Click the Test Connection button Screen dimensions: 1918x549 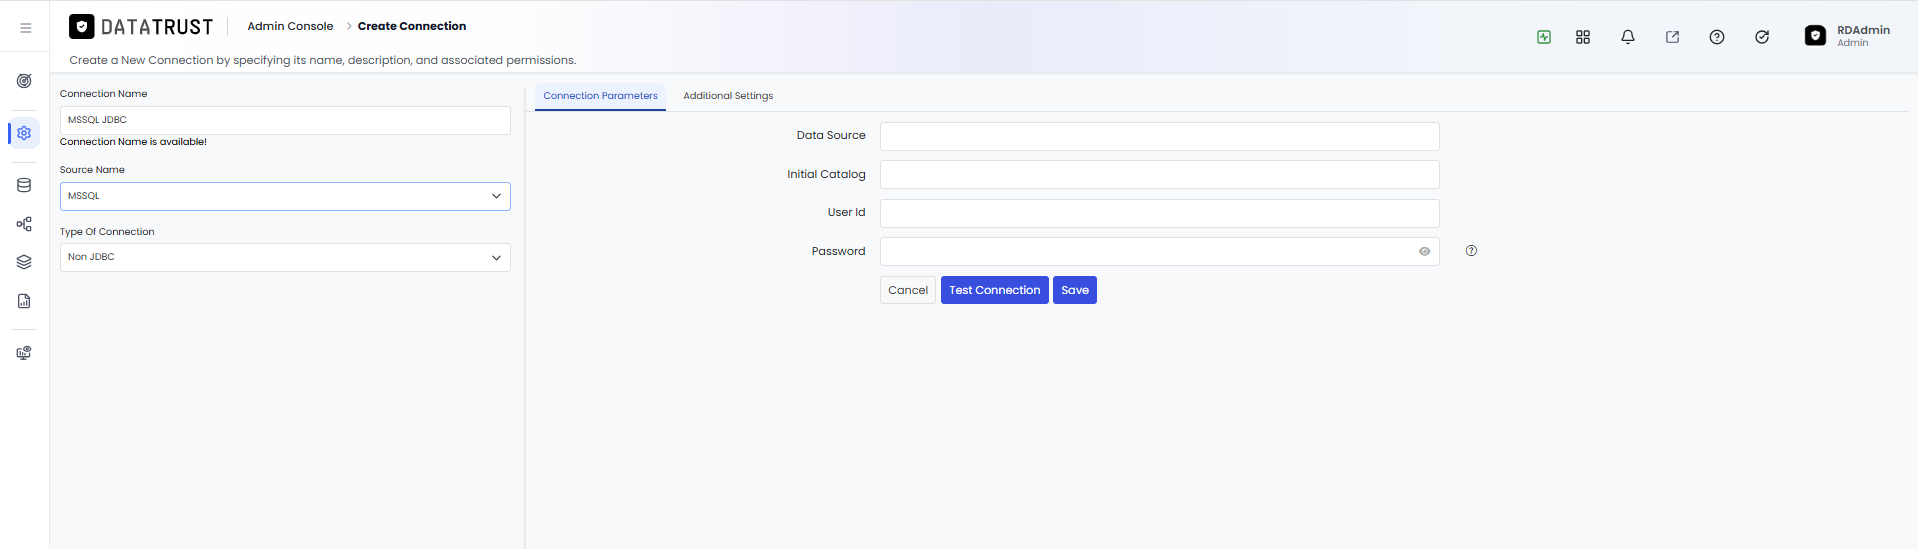click(995, 290)
